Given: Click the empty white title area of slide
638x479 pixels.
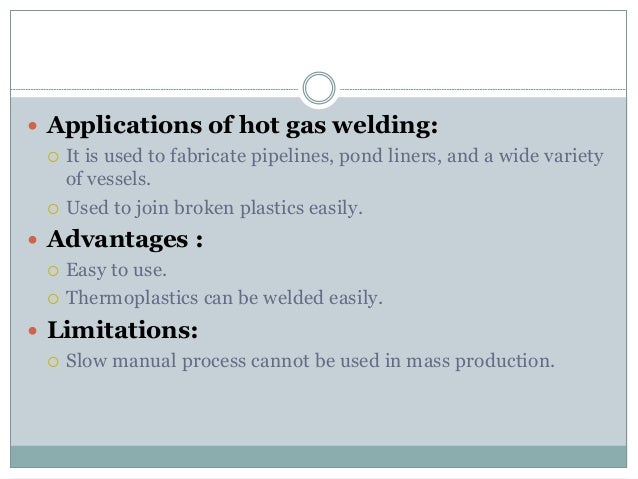Looking at the screenshot, I should (319, 43).
